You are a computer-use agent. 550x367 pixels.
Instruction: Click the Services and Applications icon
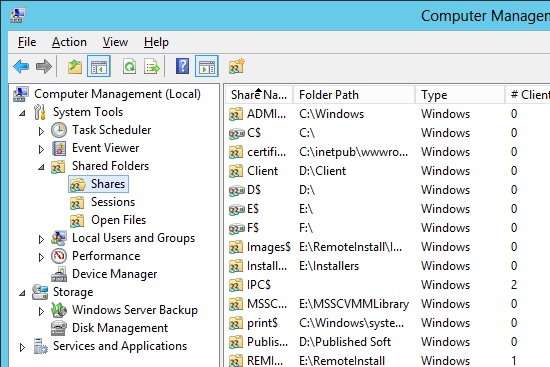(40, 346)
